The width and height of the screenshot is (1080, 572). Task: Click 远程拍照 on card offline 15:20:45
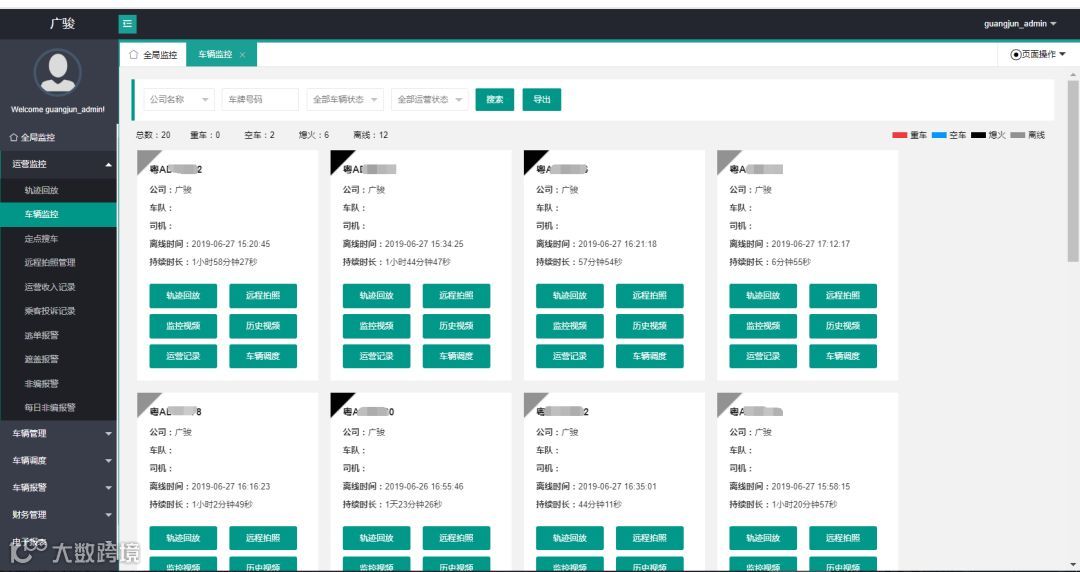(263, 296)
